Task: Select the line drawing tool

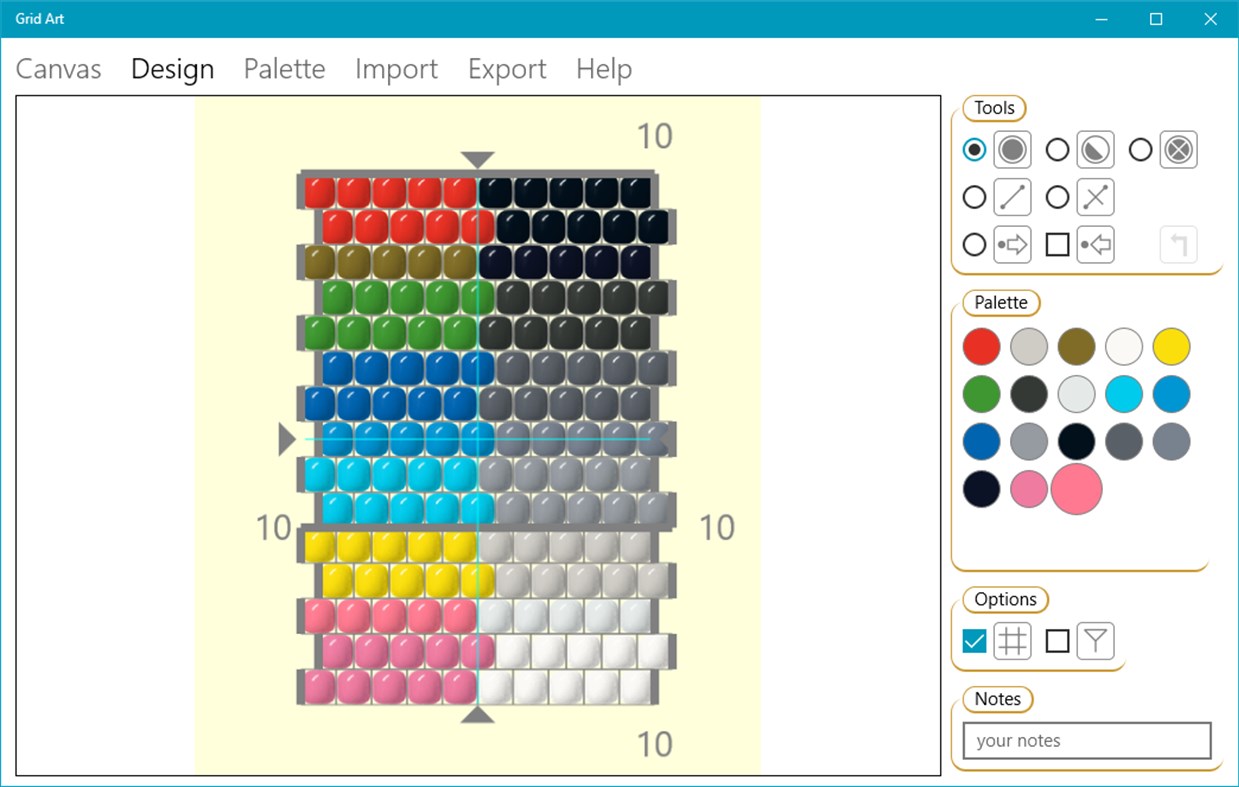Action: [1012, 197]
